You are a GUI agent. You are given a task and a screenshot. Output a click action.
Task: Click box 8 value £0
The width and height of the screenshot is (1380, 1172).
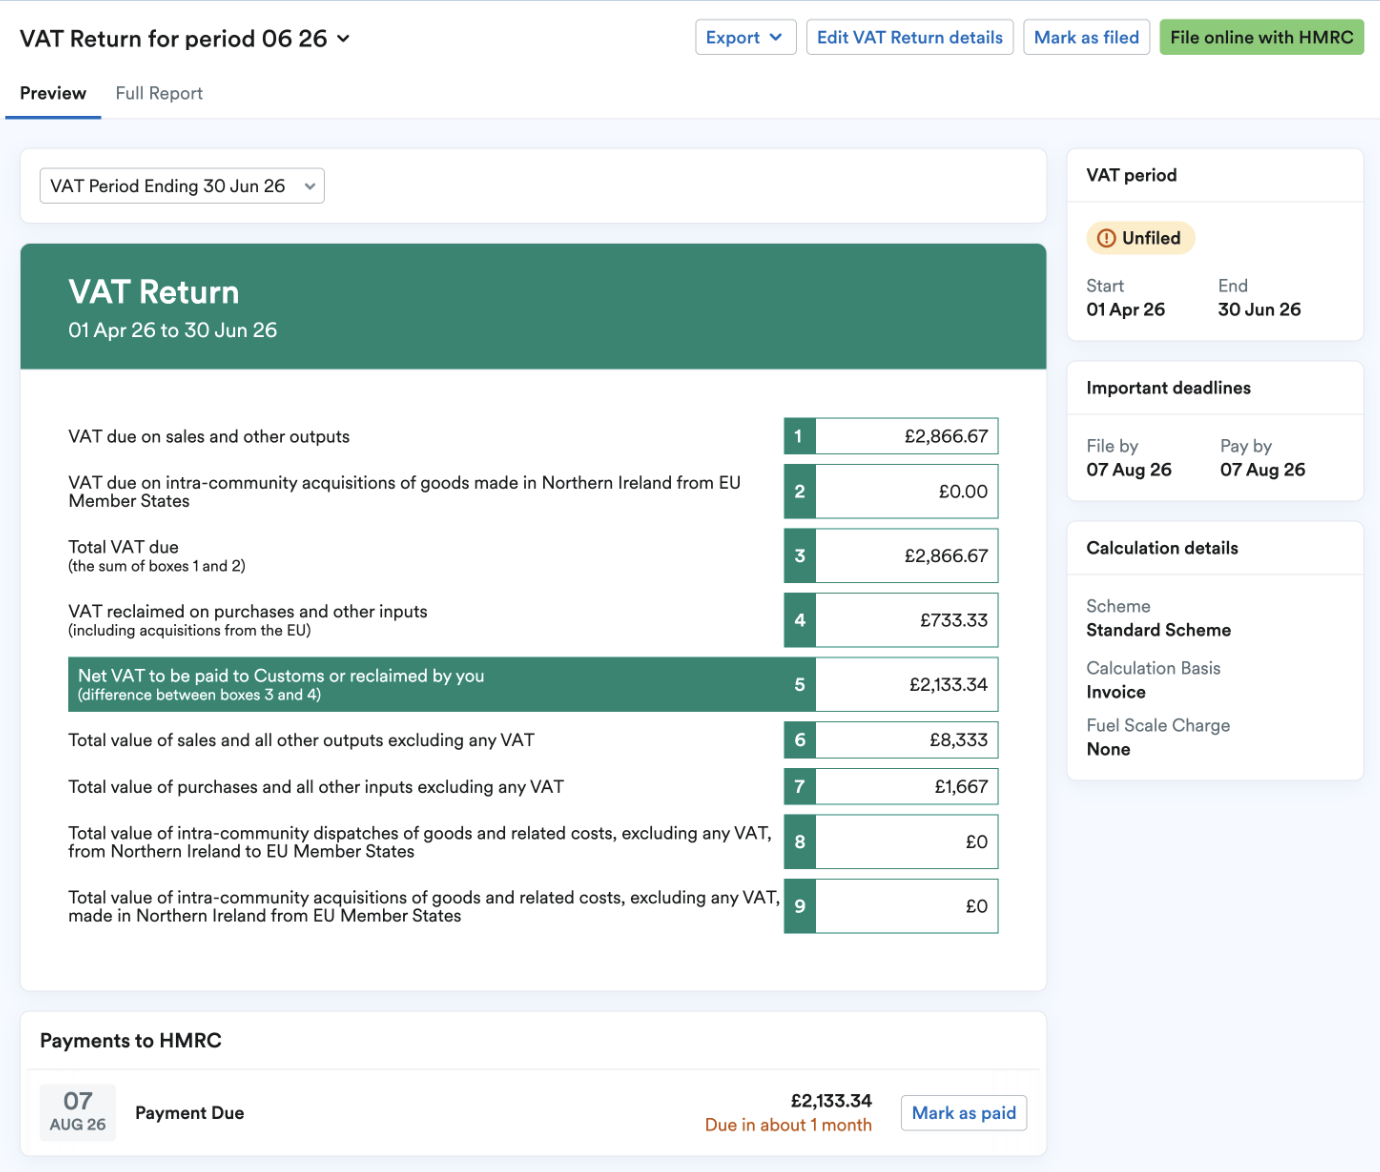[906, 842]
